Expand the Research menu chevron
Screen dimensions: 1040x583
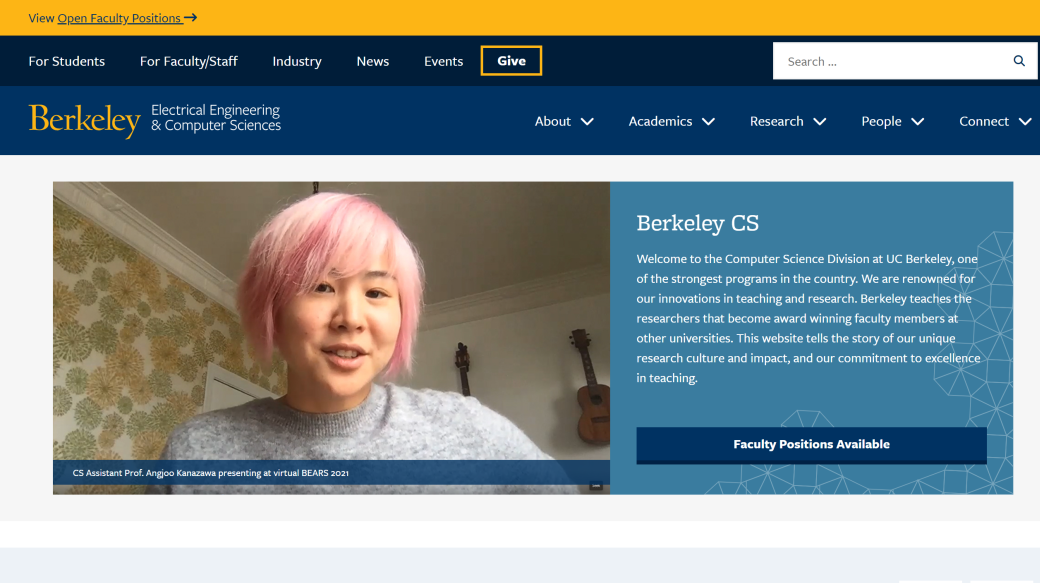820,121
